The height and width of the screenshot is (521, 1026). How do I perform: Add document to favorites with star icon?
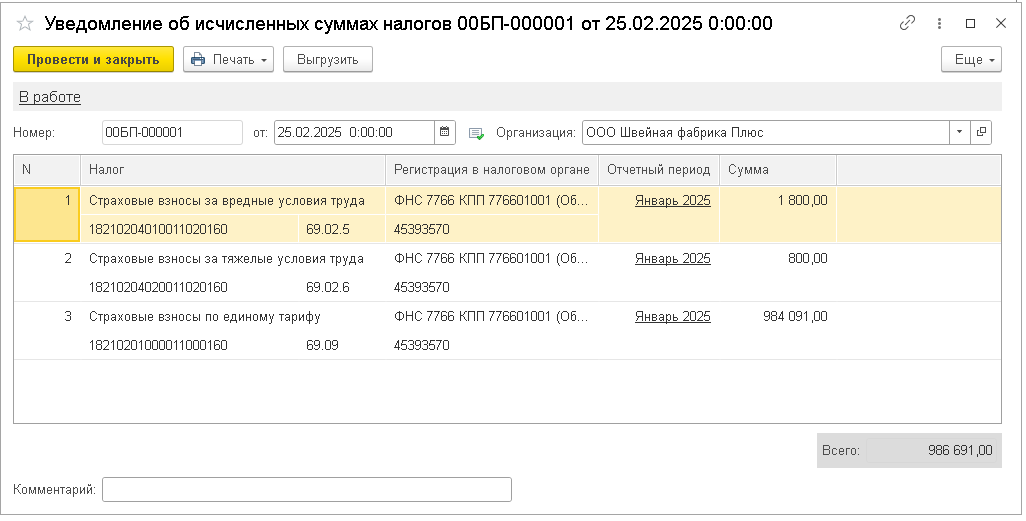(26, 24)
